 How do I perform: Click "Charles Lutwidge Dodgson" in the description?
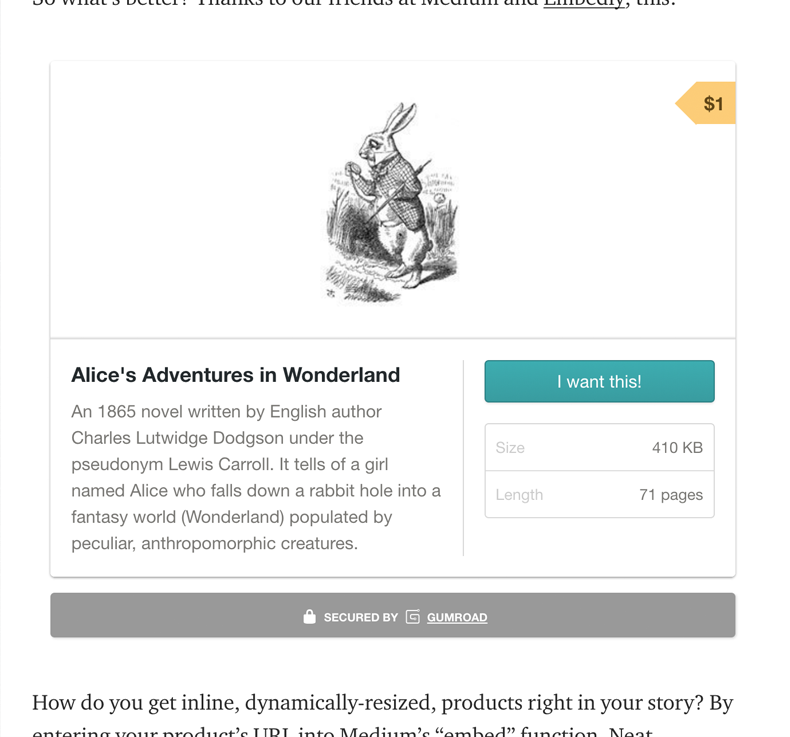point(176,438)
